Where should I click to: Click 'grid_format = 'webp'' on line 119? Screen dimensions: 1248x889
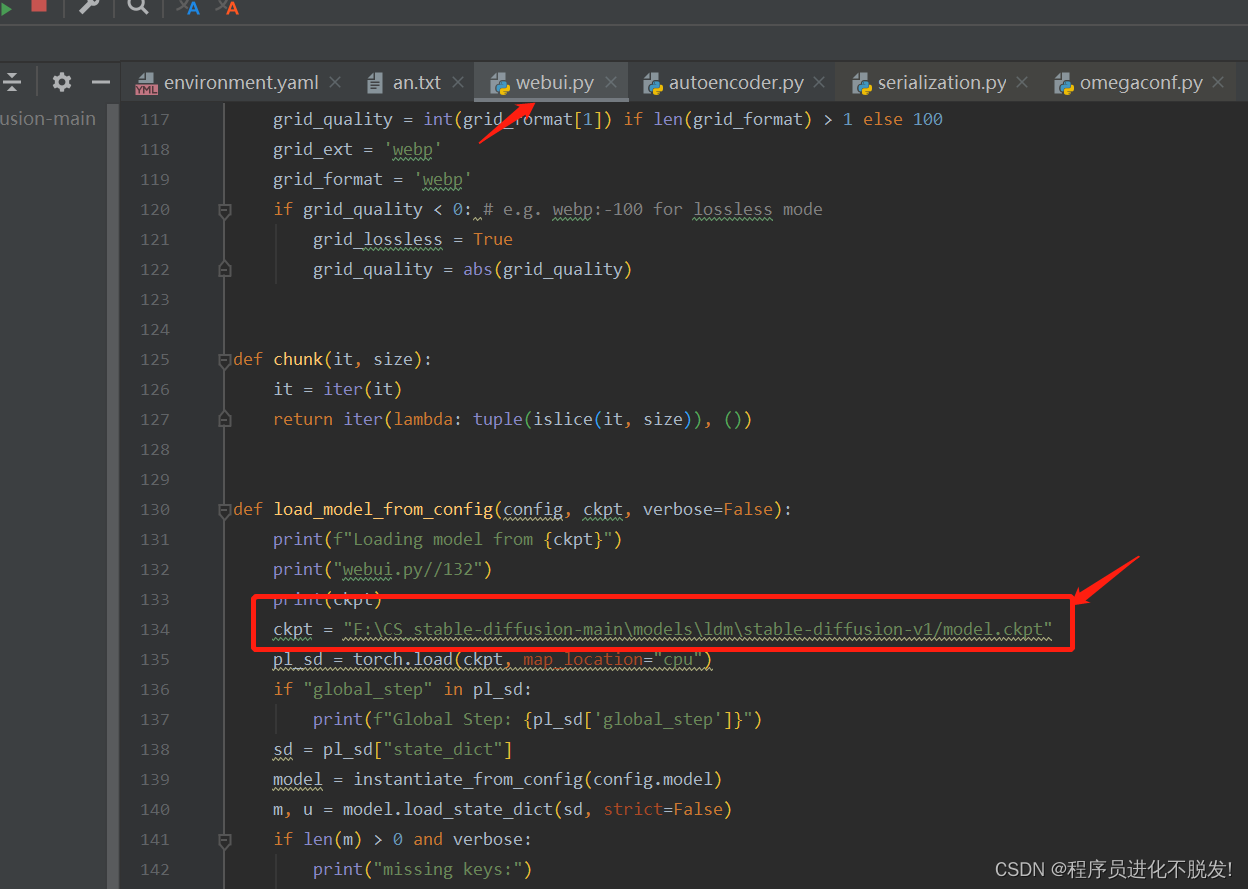[372, 179]
